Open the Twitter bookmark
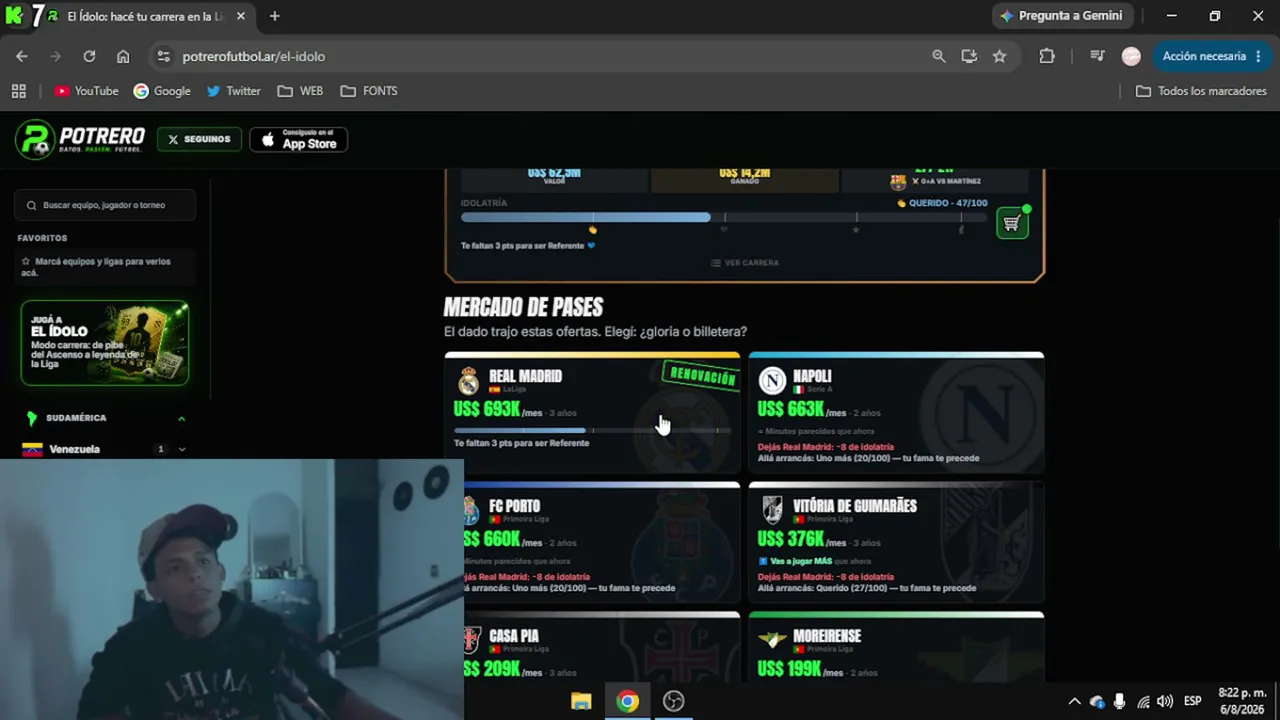Image resolution: width=1280 pixels, height=720 pixels. pos(233,91)
